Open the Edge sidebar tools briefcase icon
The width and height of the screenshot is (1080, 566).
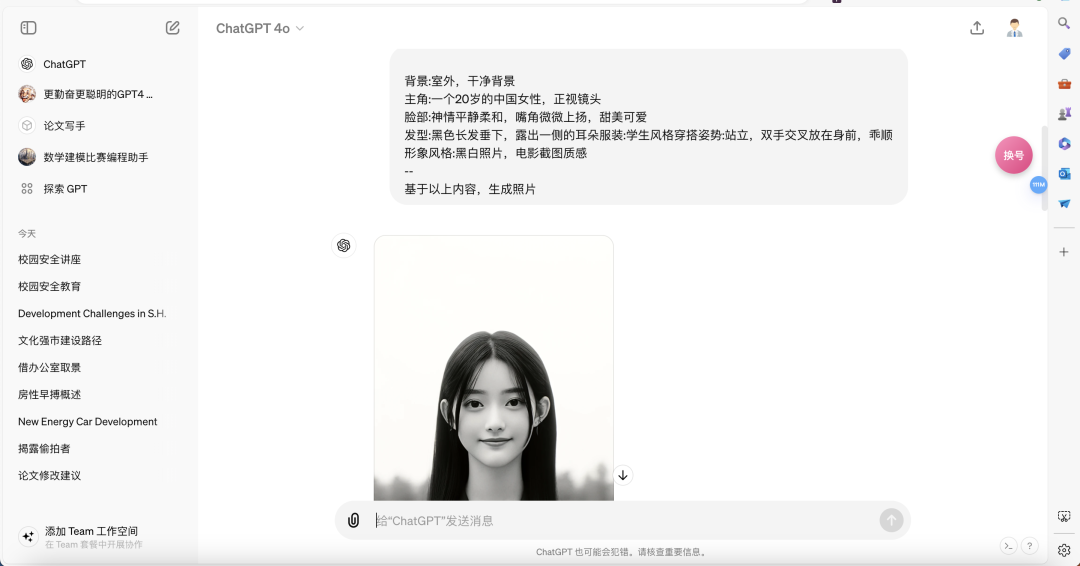click(x=1064, y=84)
